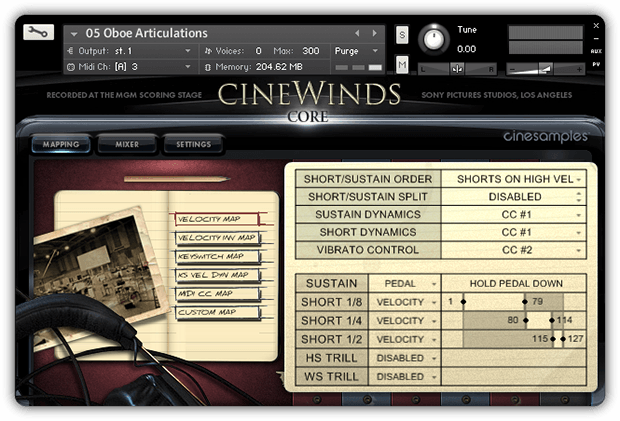
Task: Toggle the AUX sends panel
Action: [x=596, y=51]
